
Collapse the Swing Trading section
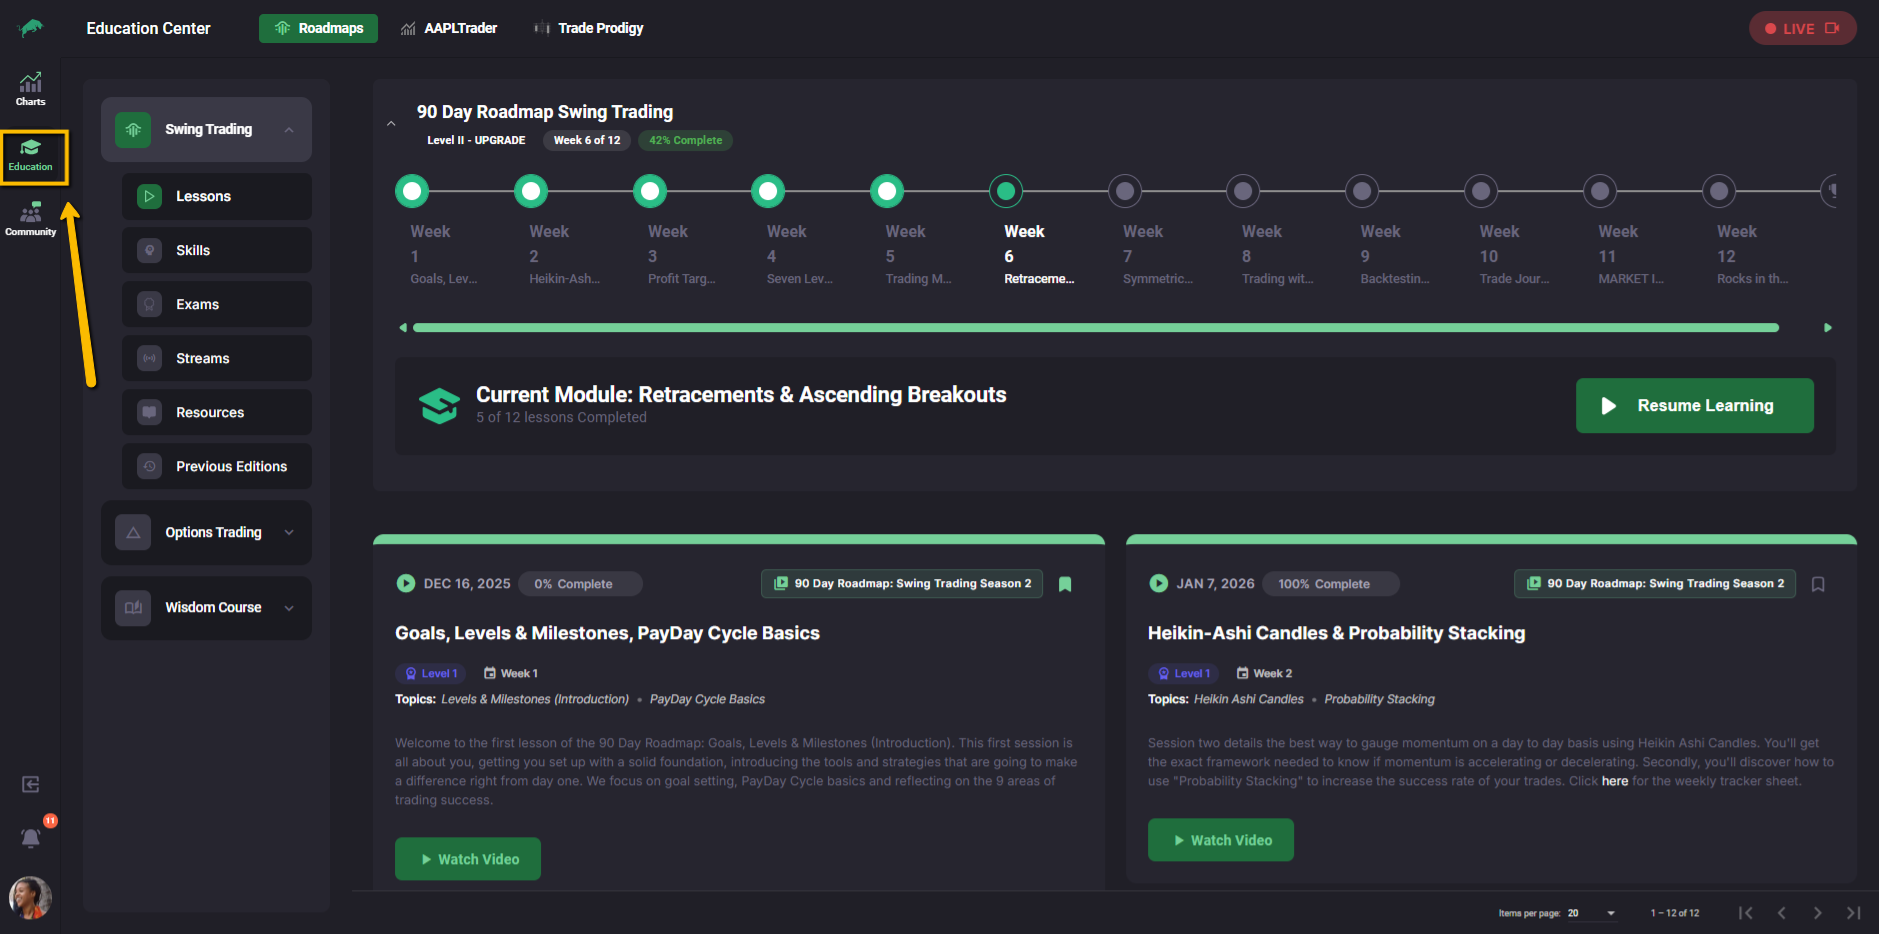tap(289, 130)
